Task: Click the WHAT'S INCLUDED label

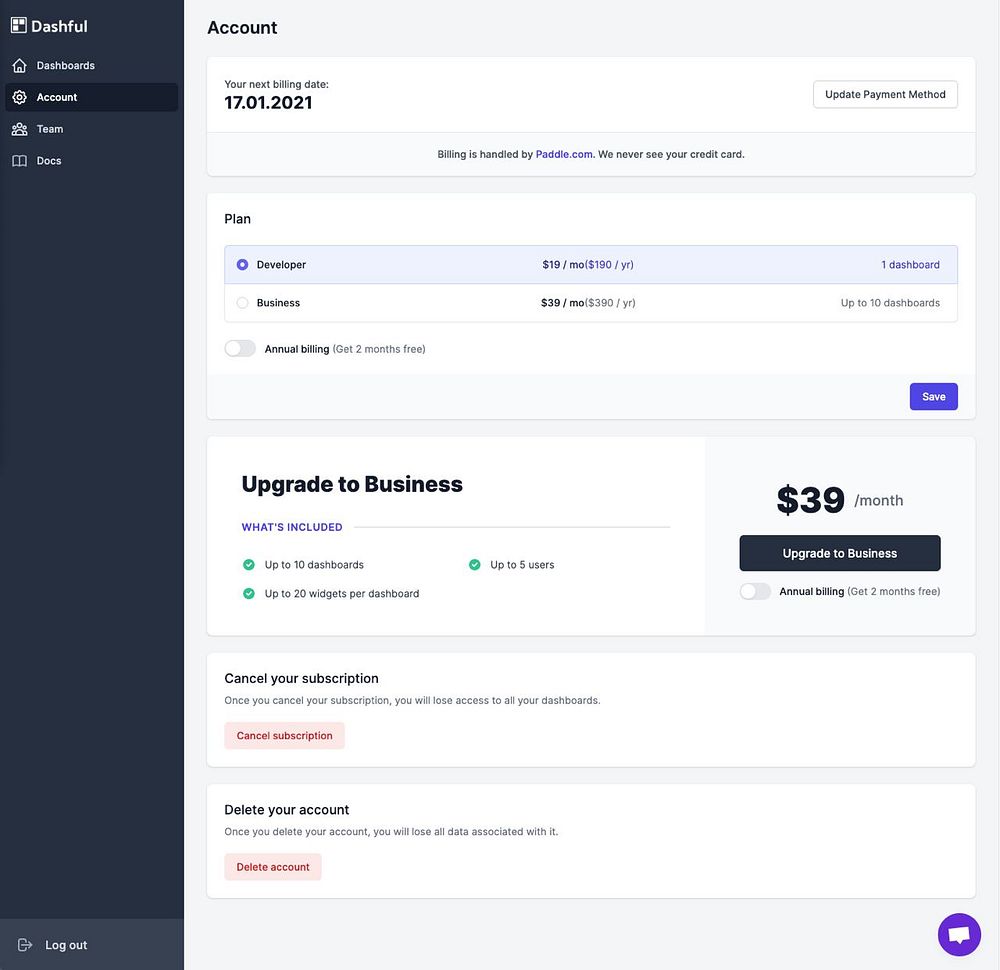Action: coord(292,527)
